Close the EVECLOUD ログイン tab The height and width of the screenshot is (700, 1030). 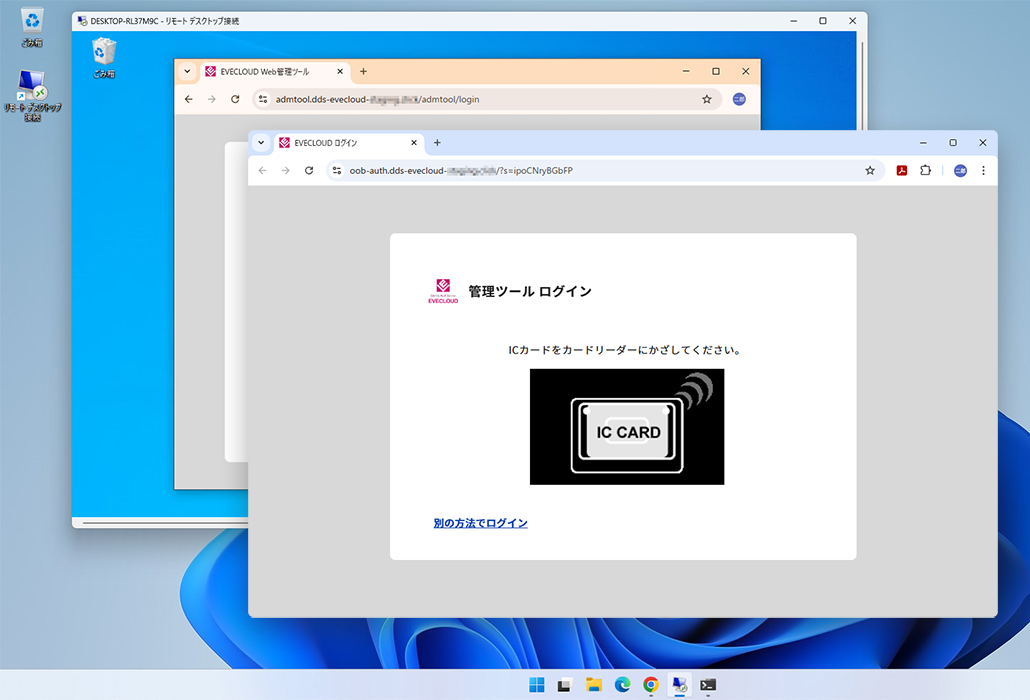414,143
